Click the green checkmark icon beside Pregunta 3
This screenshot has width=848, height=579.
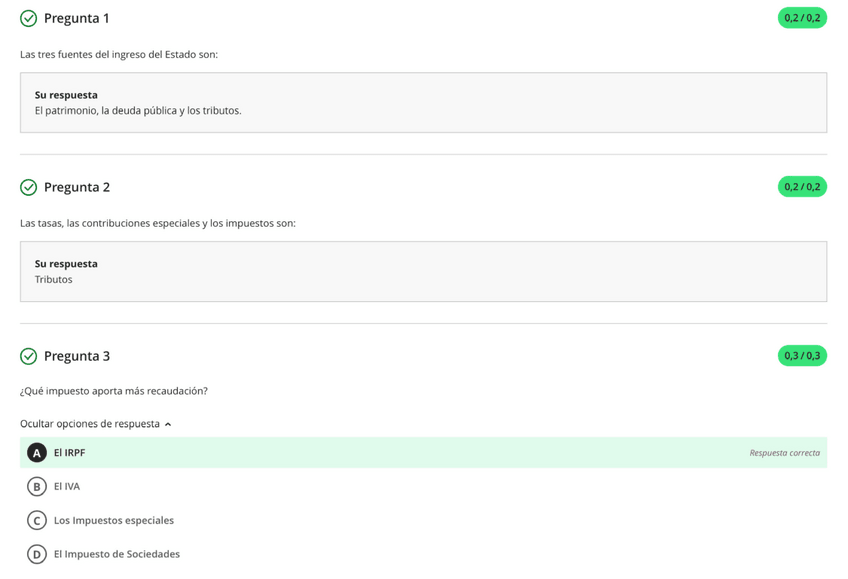pos(28,356)
